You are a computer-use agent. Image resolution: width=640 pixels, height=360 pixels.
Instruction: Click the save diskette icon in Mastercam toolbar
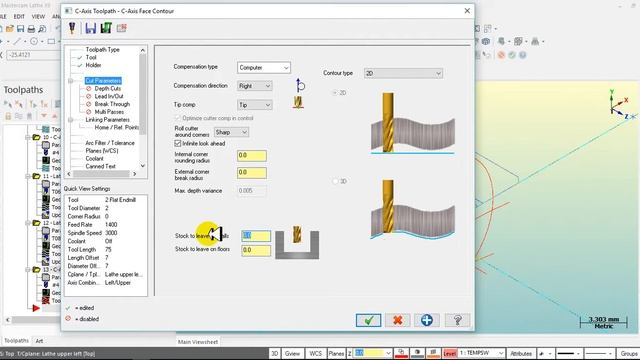pos(20,29)
